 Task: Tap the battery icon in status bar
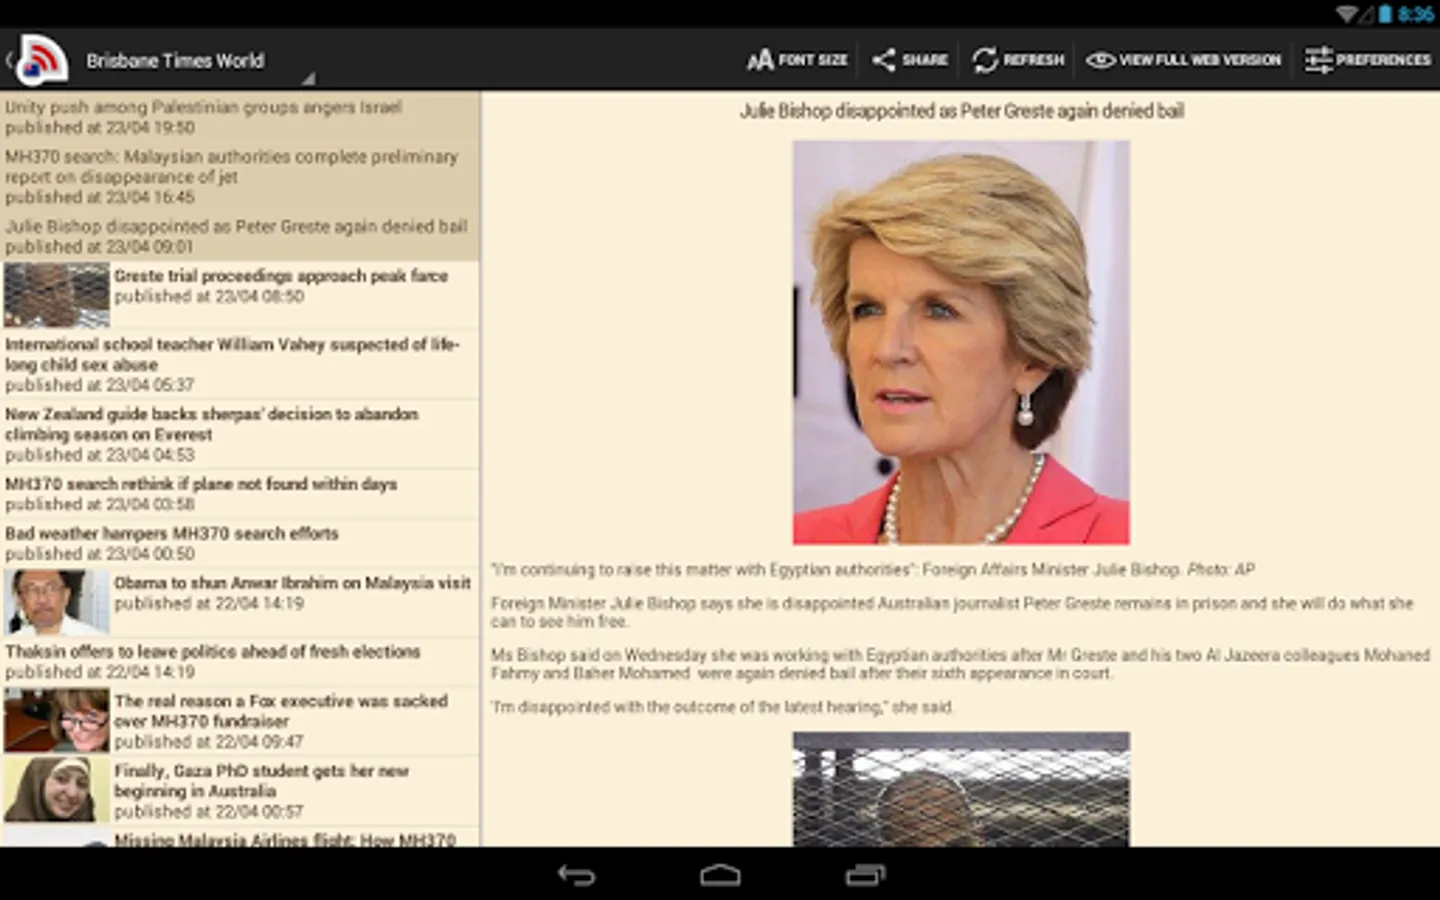[x=1385, y=14]
